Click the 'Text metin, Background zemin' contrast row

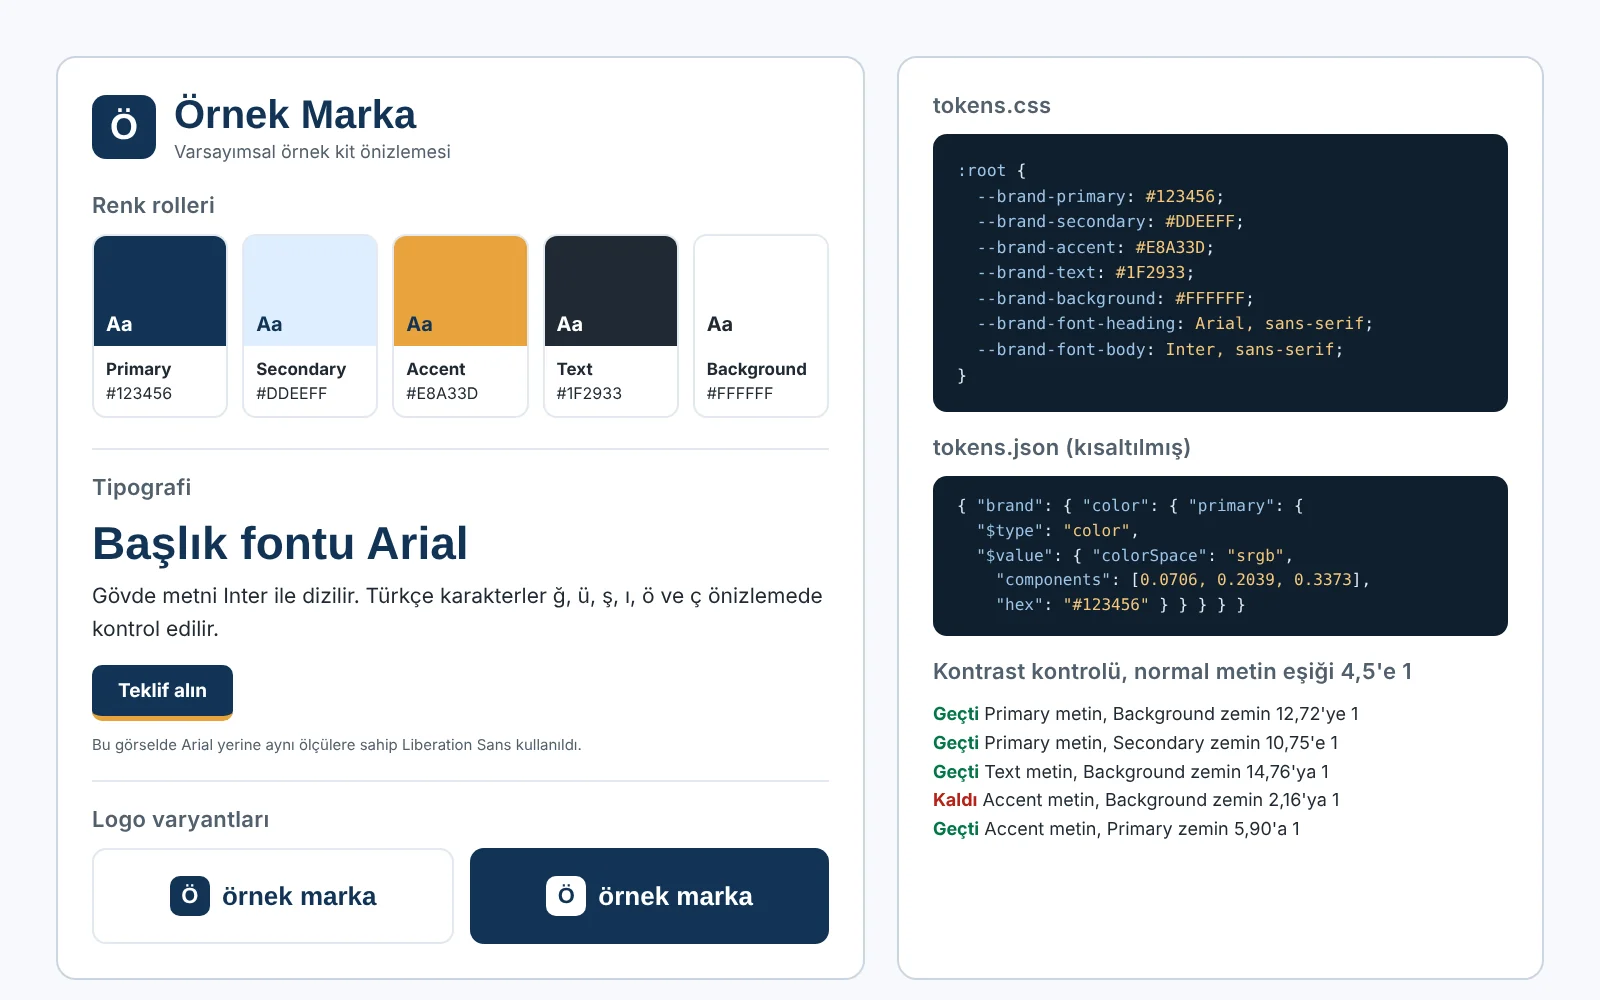(1131, 772)
